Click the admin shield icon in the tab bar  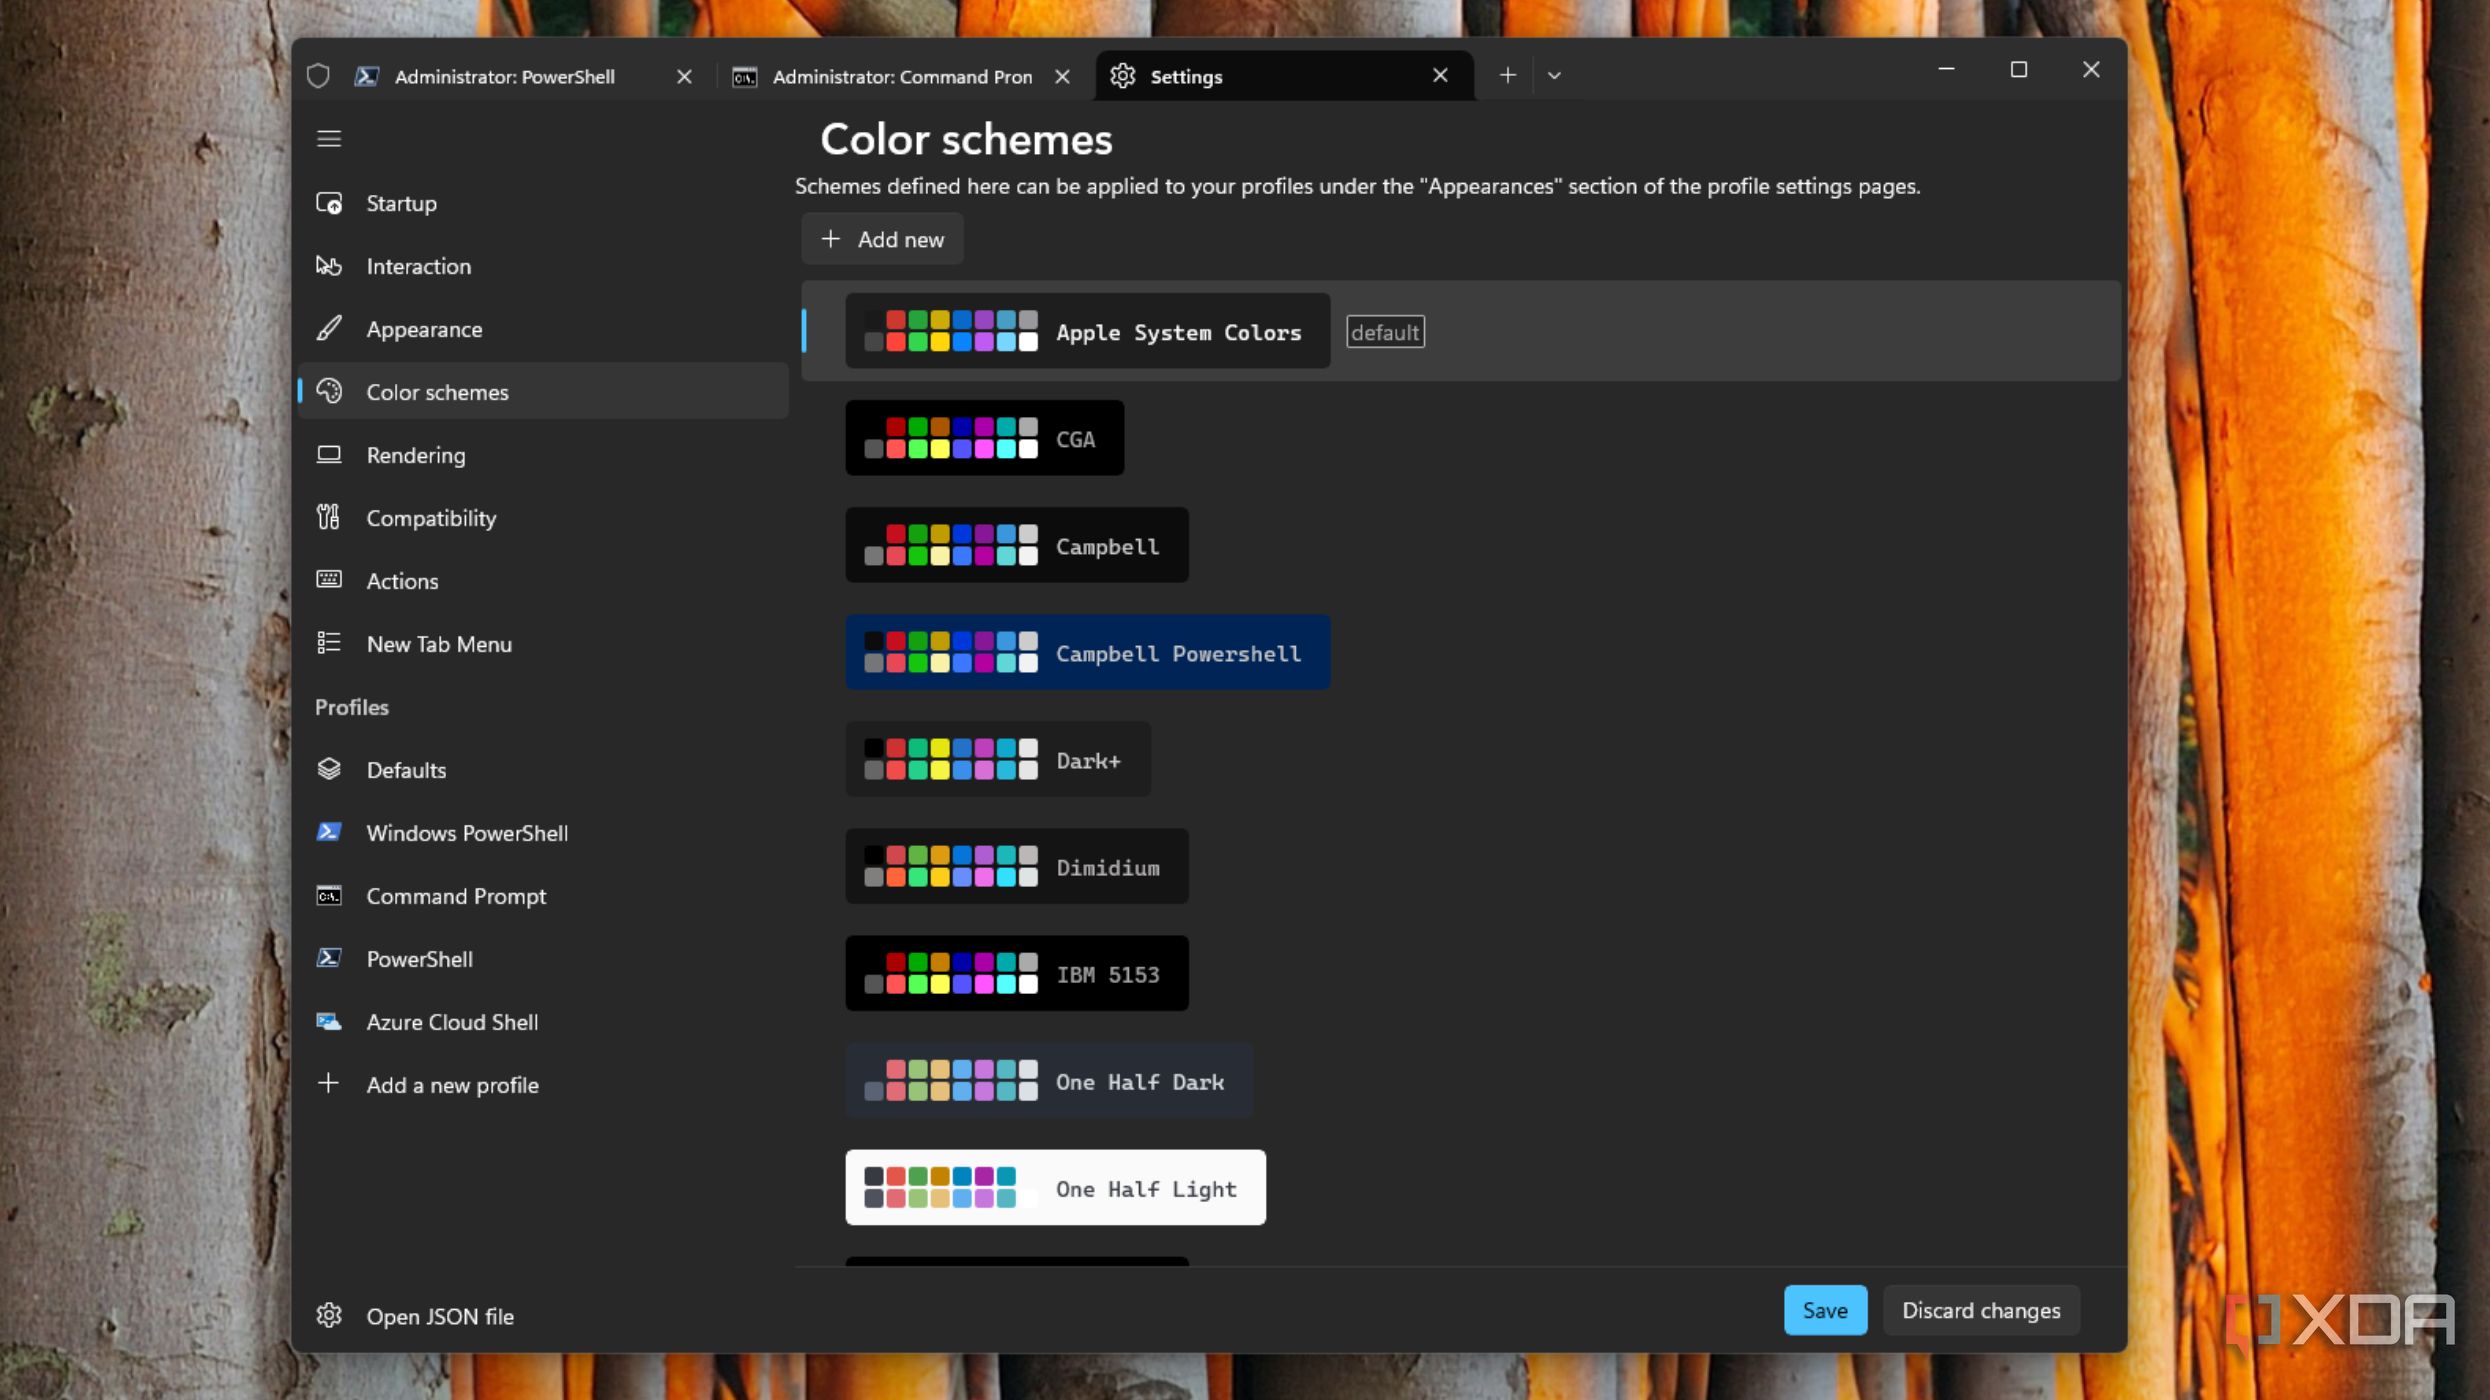318,76
